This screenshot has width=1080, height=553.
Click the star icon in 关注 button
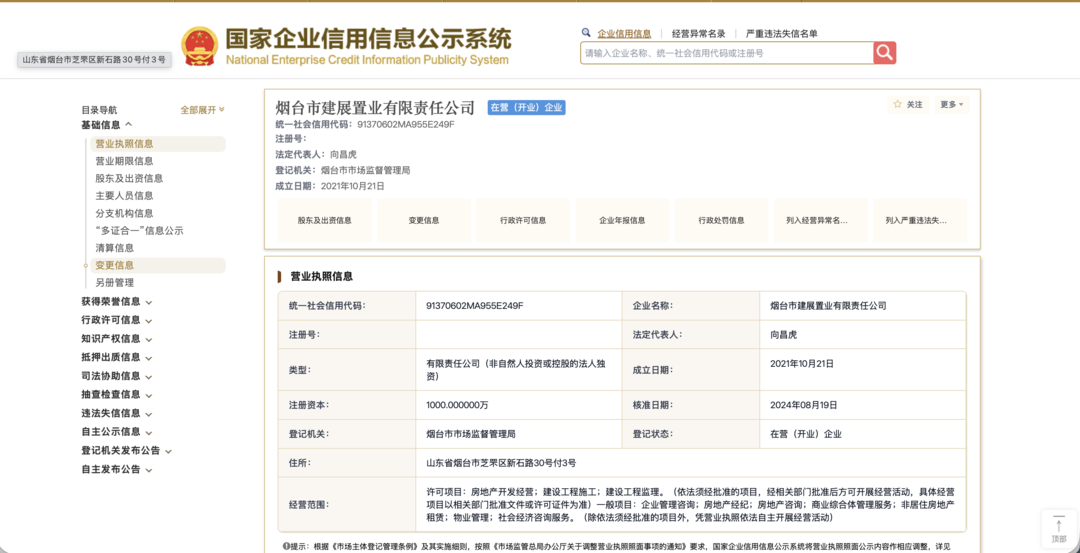point(897,105)
